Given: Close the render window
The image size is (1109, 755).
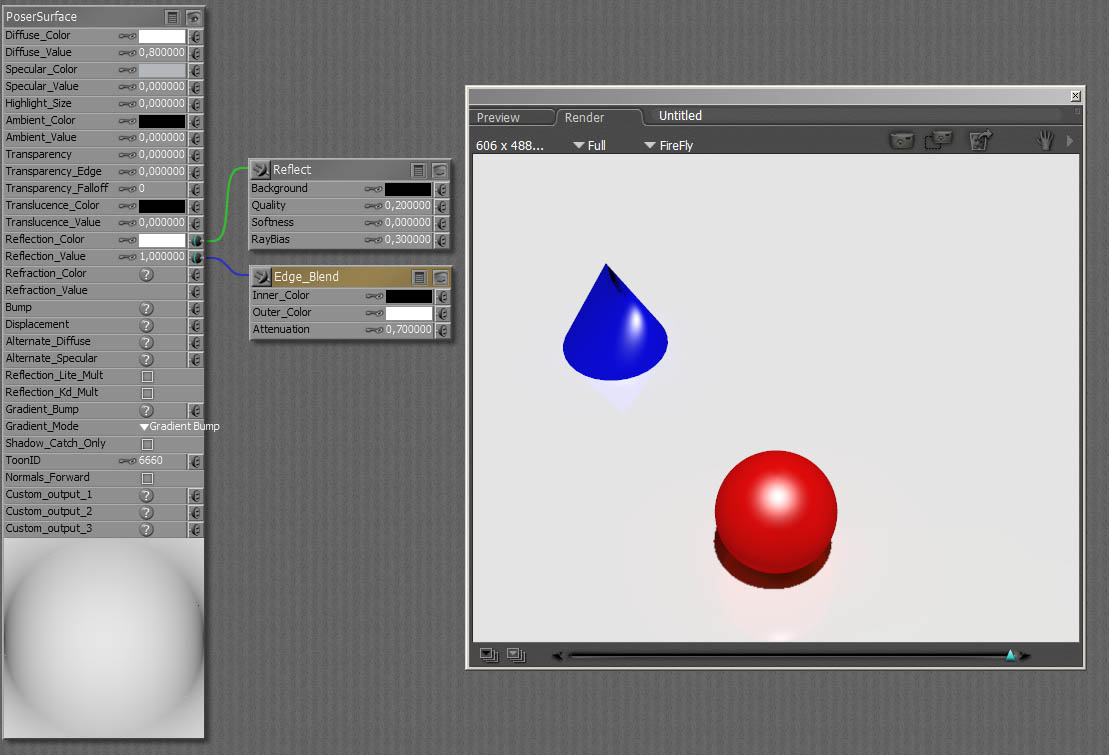Looking at the screenshot, I should coord(1075,96).
